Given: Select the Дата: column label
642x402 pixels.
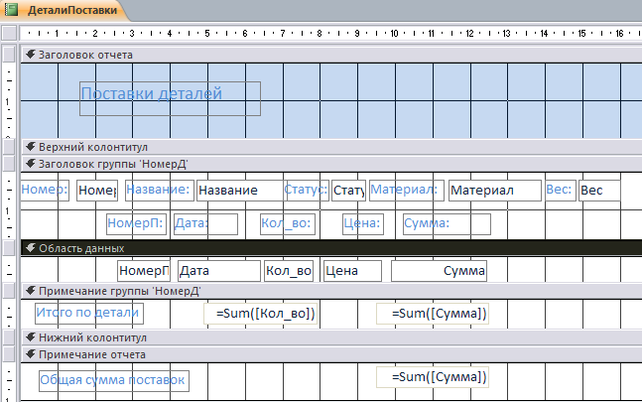Looking at the screenshot, I should 206,224.
